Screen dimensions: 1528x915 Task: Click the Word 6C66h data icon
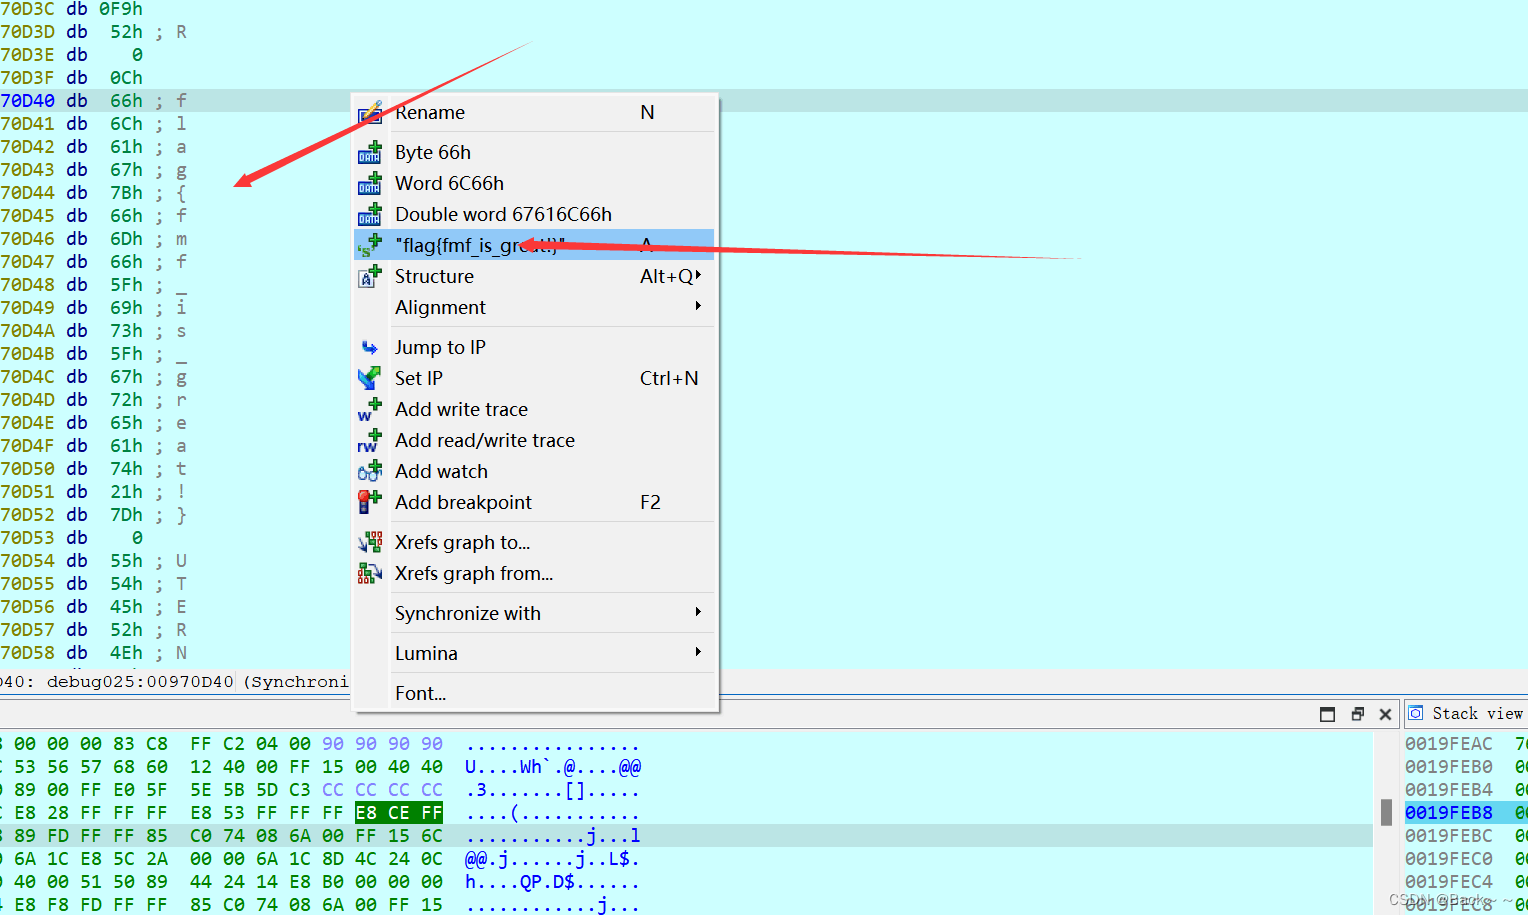pyautogui.click(x=370, y=183)
